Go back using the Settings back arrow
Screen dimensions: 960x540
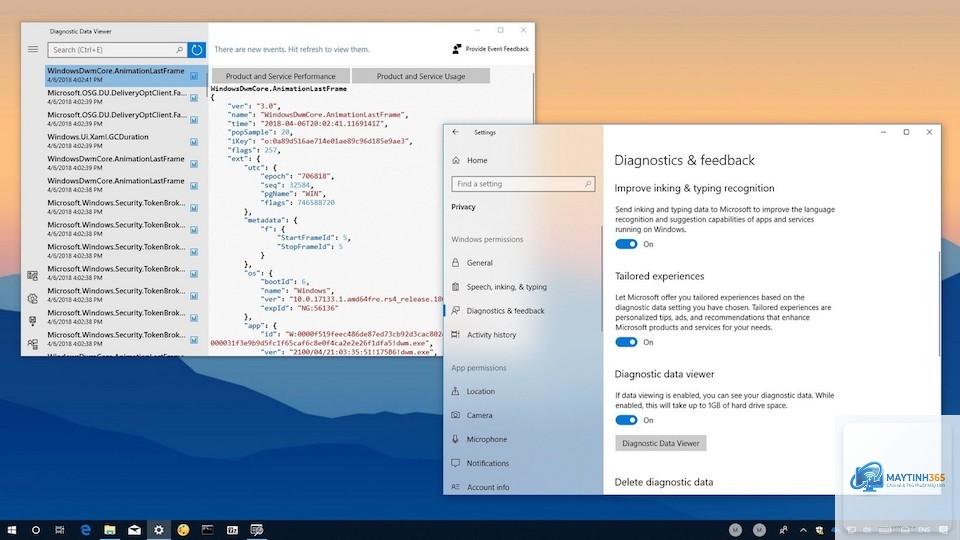point(456,132)
